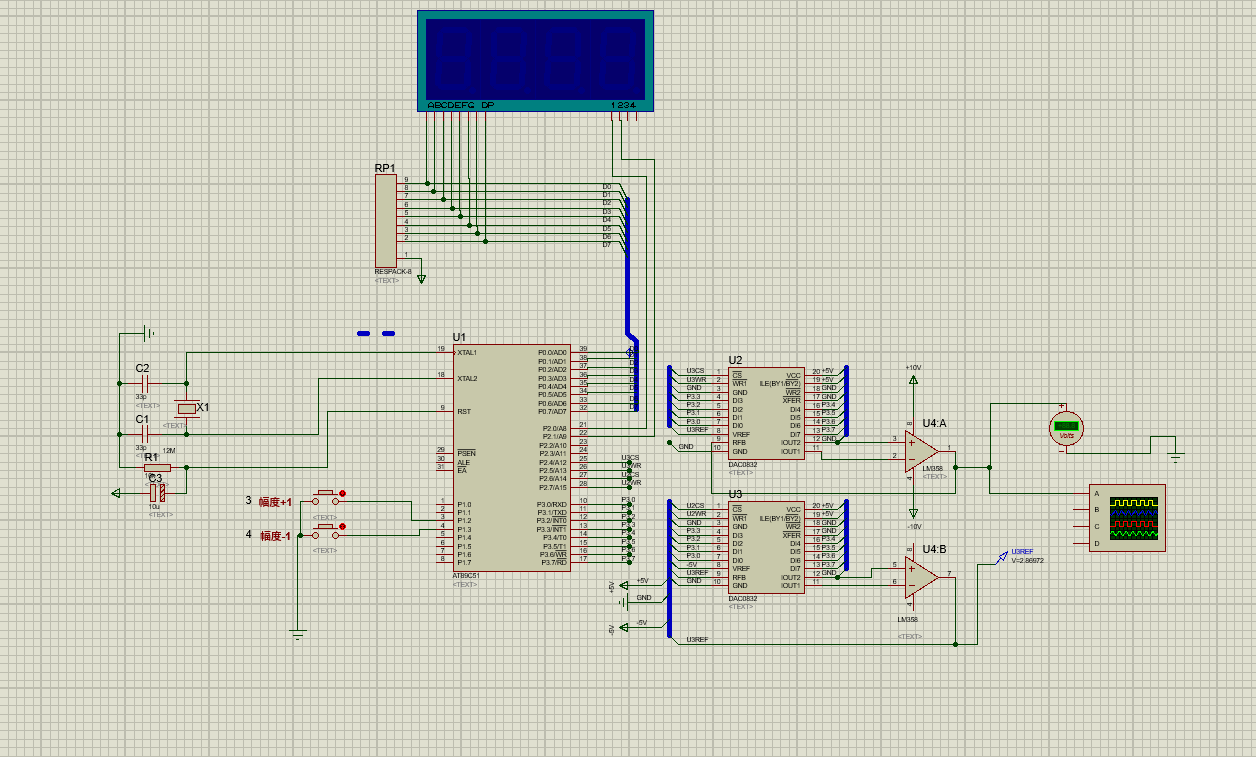
Task: Select the U1 AT89C51 microcontroller chip
Action: pyautogui.click(x=511, y=458)
